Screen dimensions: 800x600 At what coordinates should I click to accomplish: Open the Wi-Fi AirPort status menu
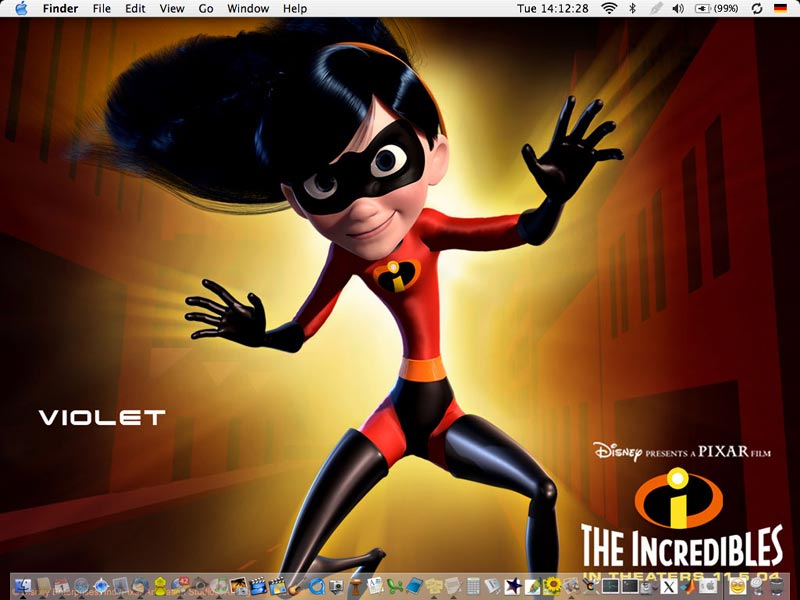pyautogui.click(x=609, y=8)
